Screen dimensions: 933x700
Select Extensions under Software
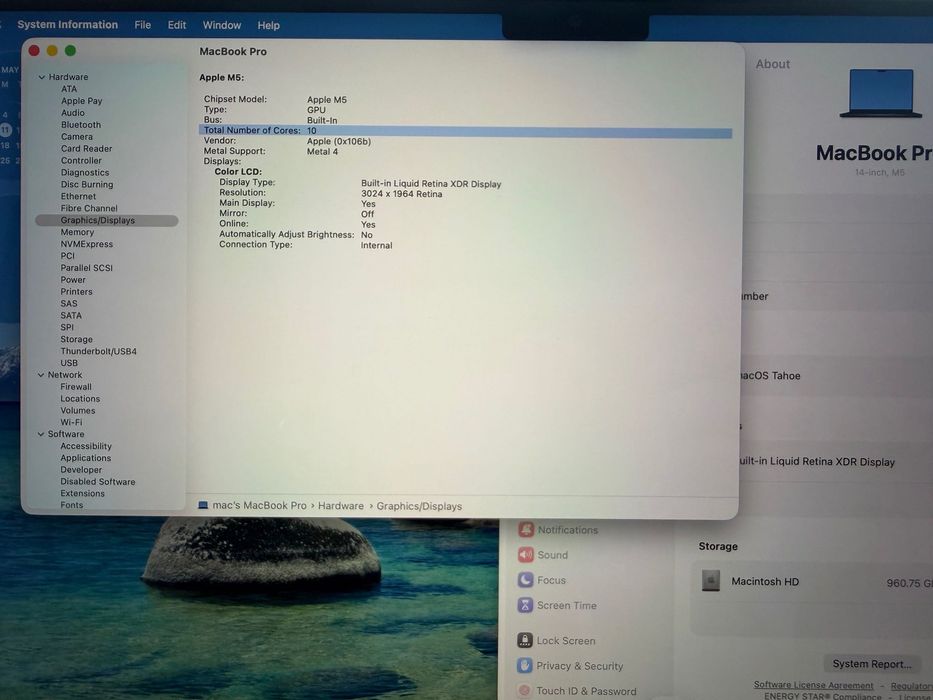[82, 493]
